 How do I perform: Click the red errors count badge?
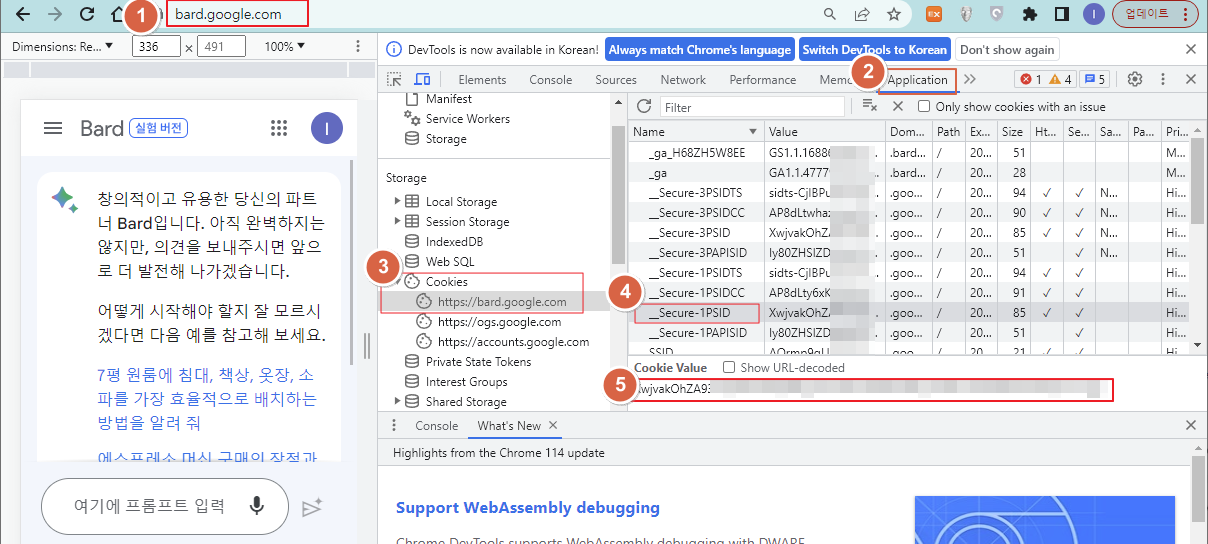[1030, 79]
